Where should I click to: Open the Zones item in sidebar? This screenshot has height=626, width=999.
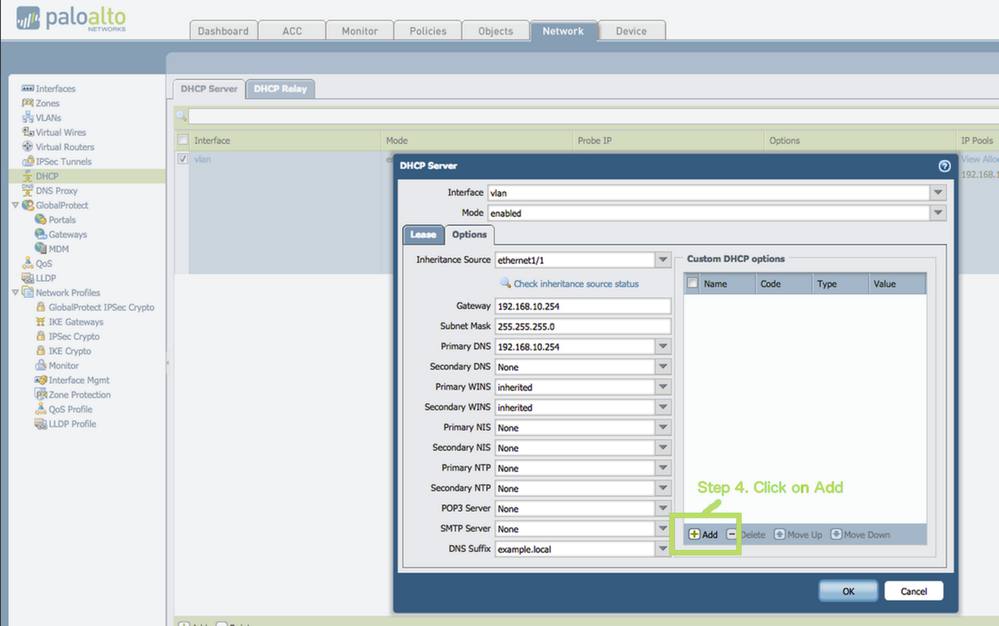(x=47, y=103)
